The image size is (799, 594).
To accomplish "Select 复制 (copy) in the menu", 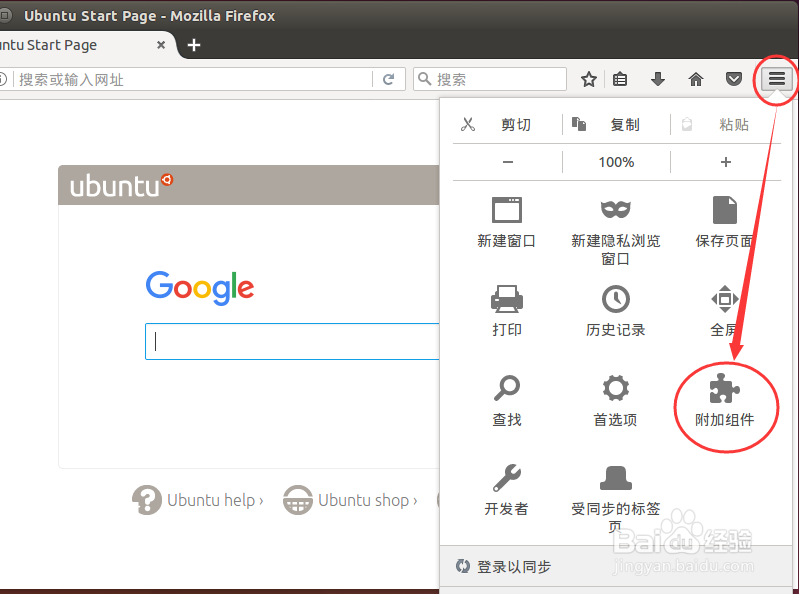I will pyautogui.click(x=616, y=124).
